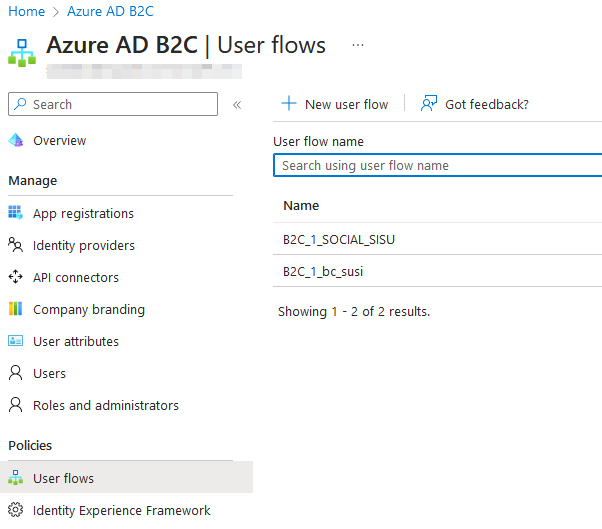Click the Roles and administrators person icon
The width and height of the screenshot is (602, 529).
coord(15,405)
